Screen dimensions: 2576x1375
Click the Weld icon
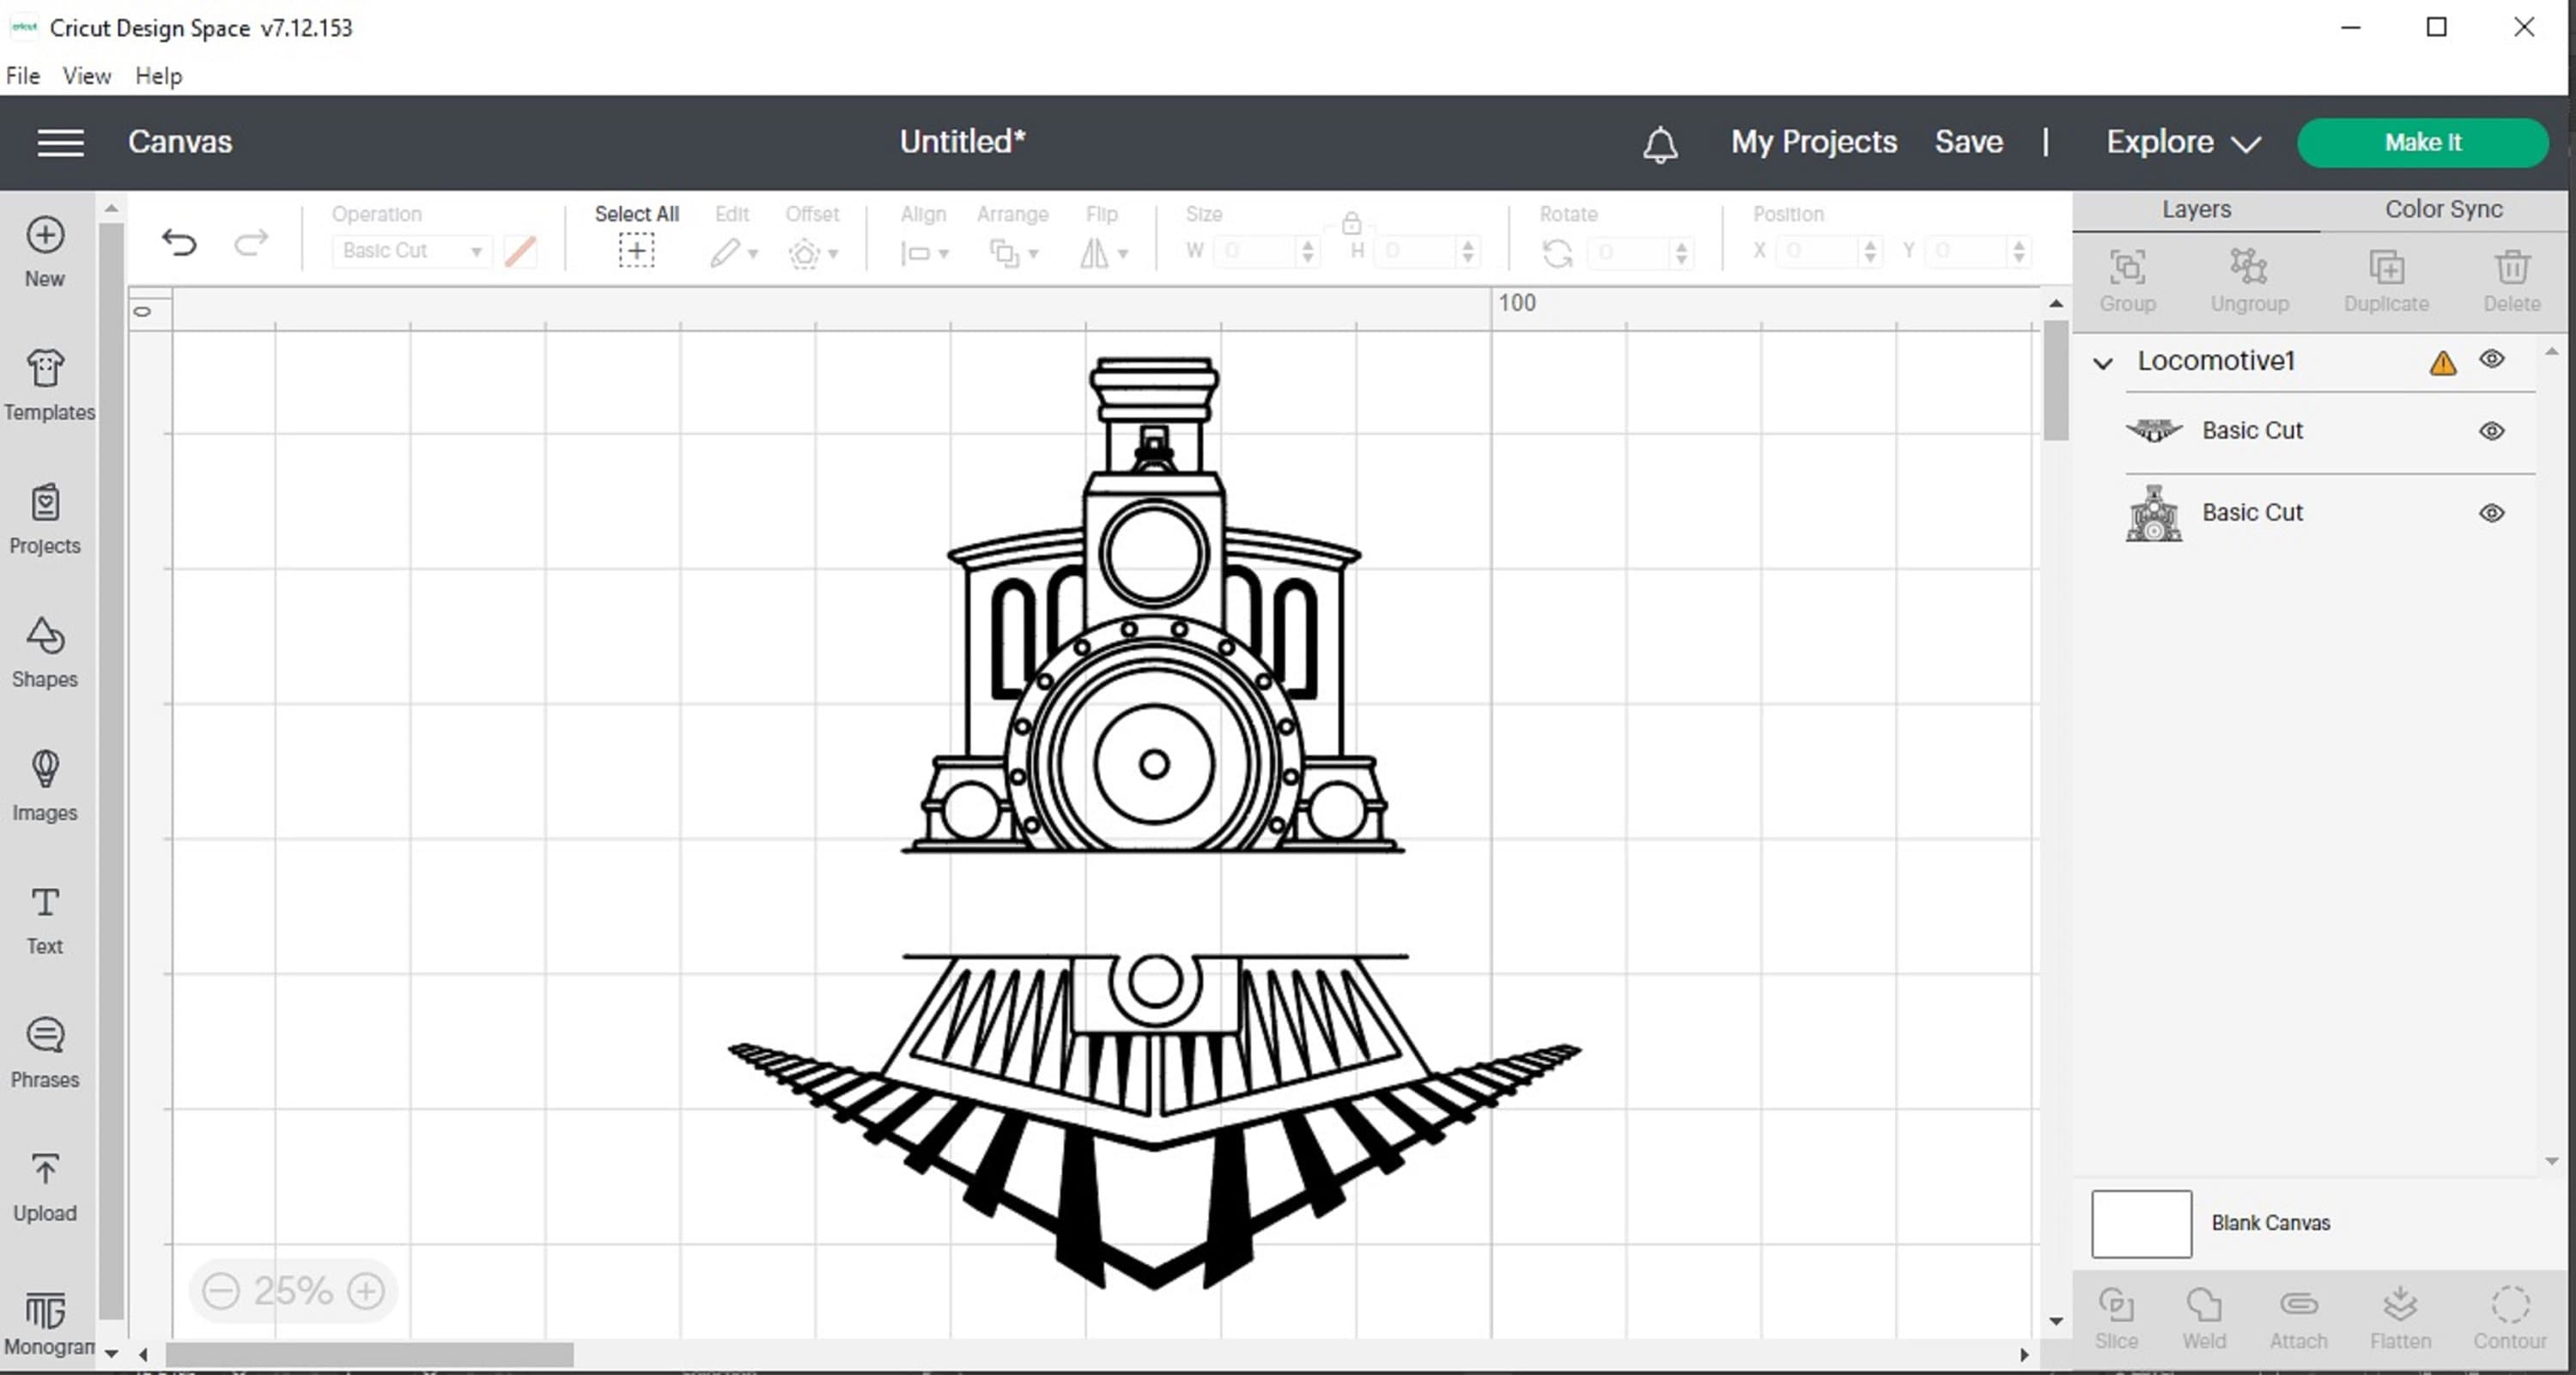(x=2205, y=1315)
